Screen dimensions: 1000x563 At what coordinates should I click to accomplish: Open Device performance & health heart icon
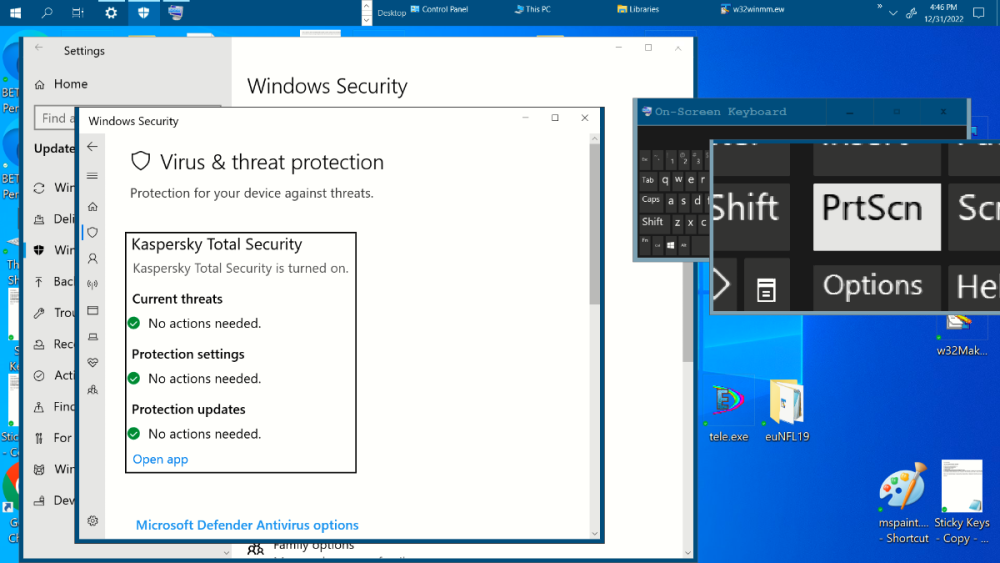pyautogui.click(x=92, y=362)
